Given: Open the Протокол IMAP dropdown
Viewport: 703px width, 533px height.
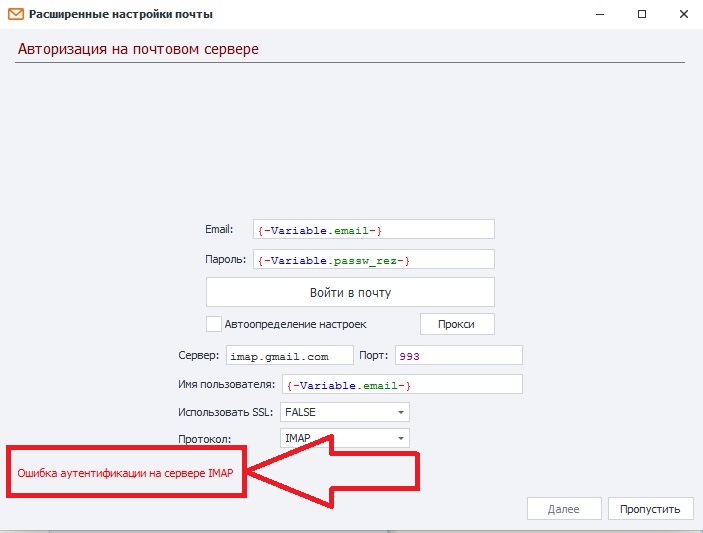Looking at the screenshot, I should tap(344, 438).
